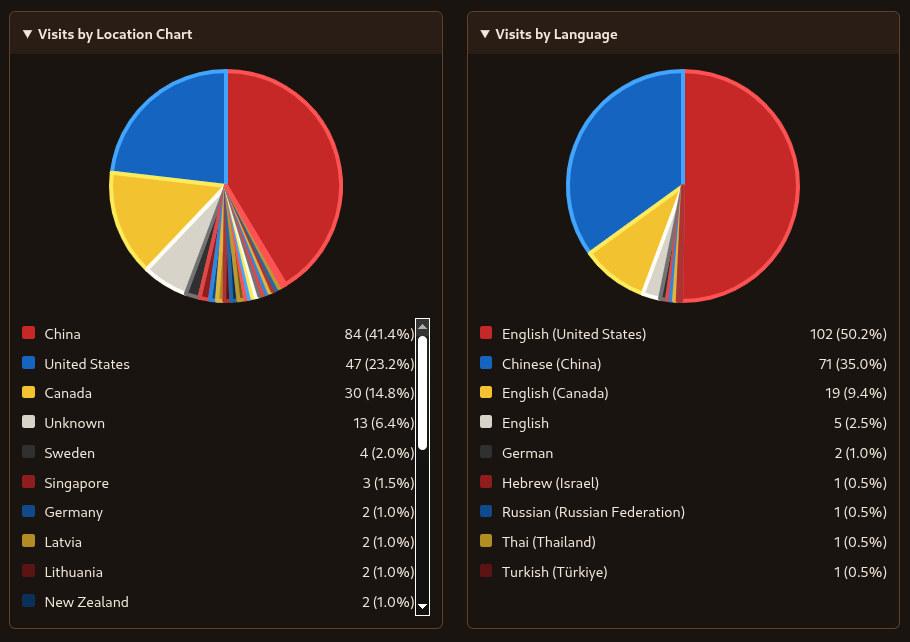Click the English (Canada) legend swatch

486,392
